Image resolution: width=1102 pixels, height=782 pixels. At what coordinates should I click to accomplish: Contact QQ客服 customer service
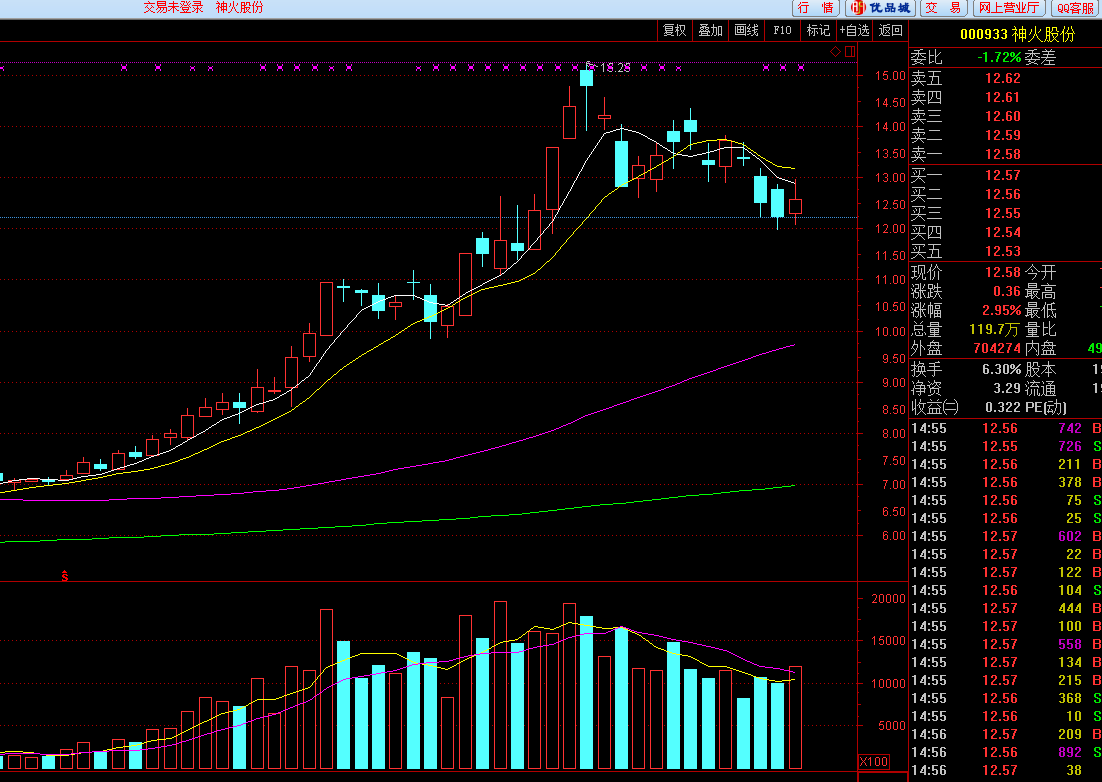click(x=1076, y=8)
